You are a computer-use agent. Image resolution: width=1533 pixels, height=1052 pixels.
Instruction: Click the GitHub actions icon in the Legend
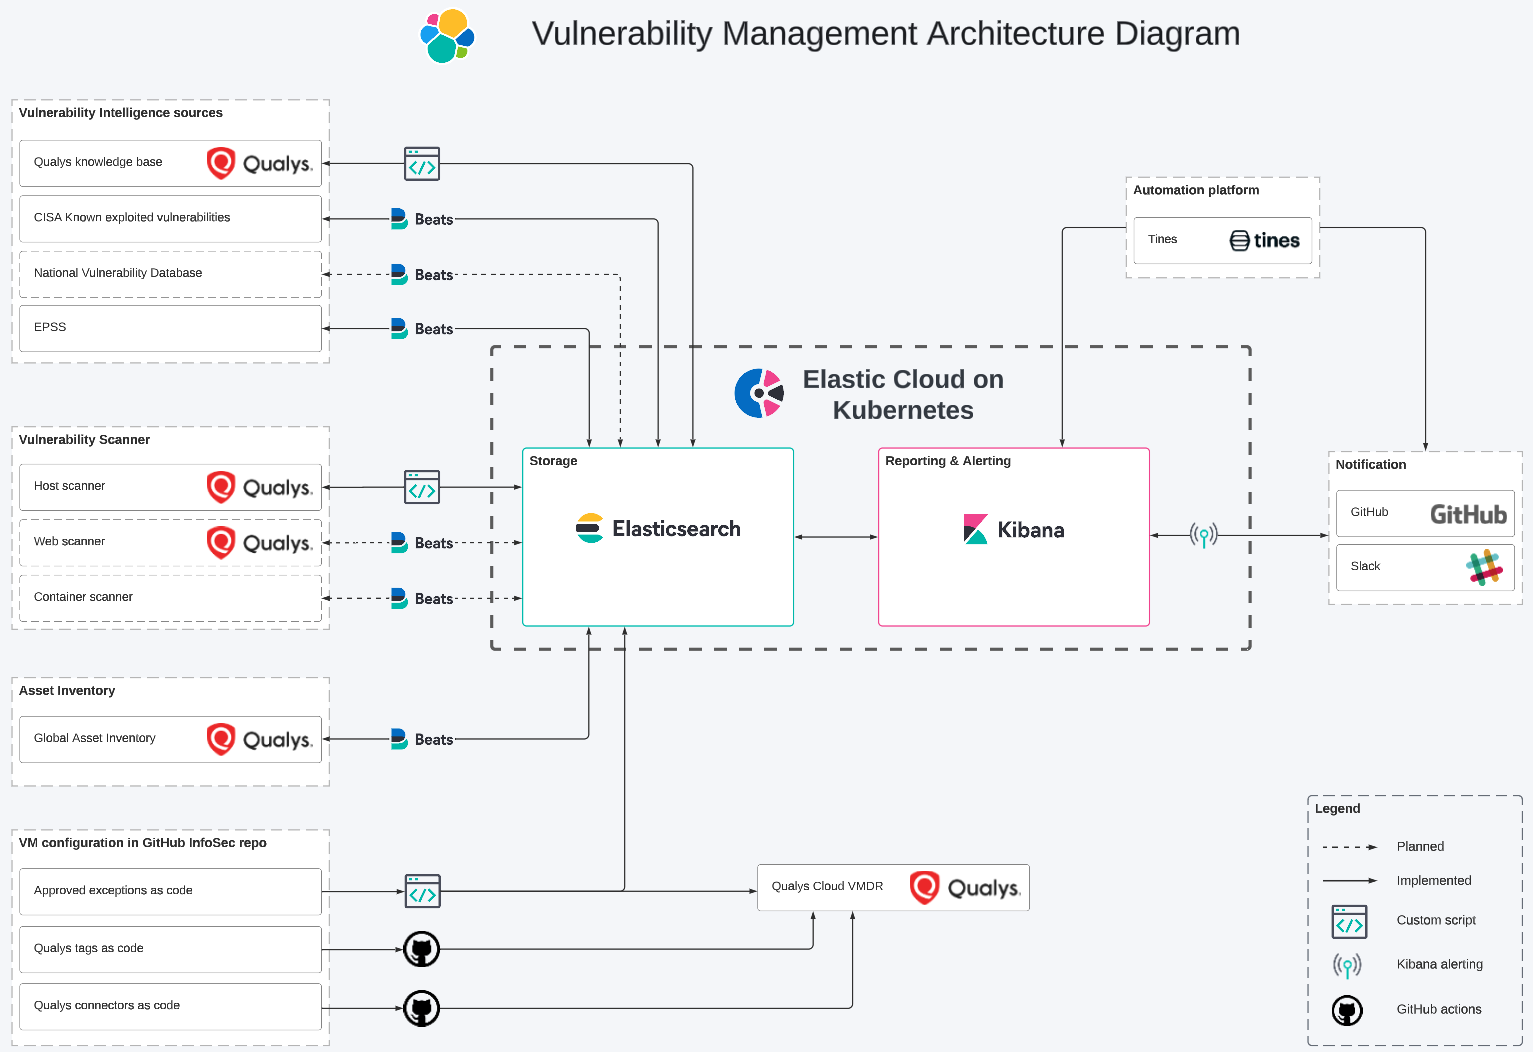(x=1347, y=1011)
